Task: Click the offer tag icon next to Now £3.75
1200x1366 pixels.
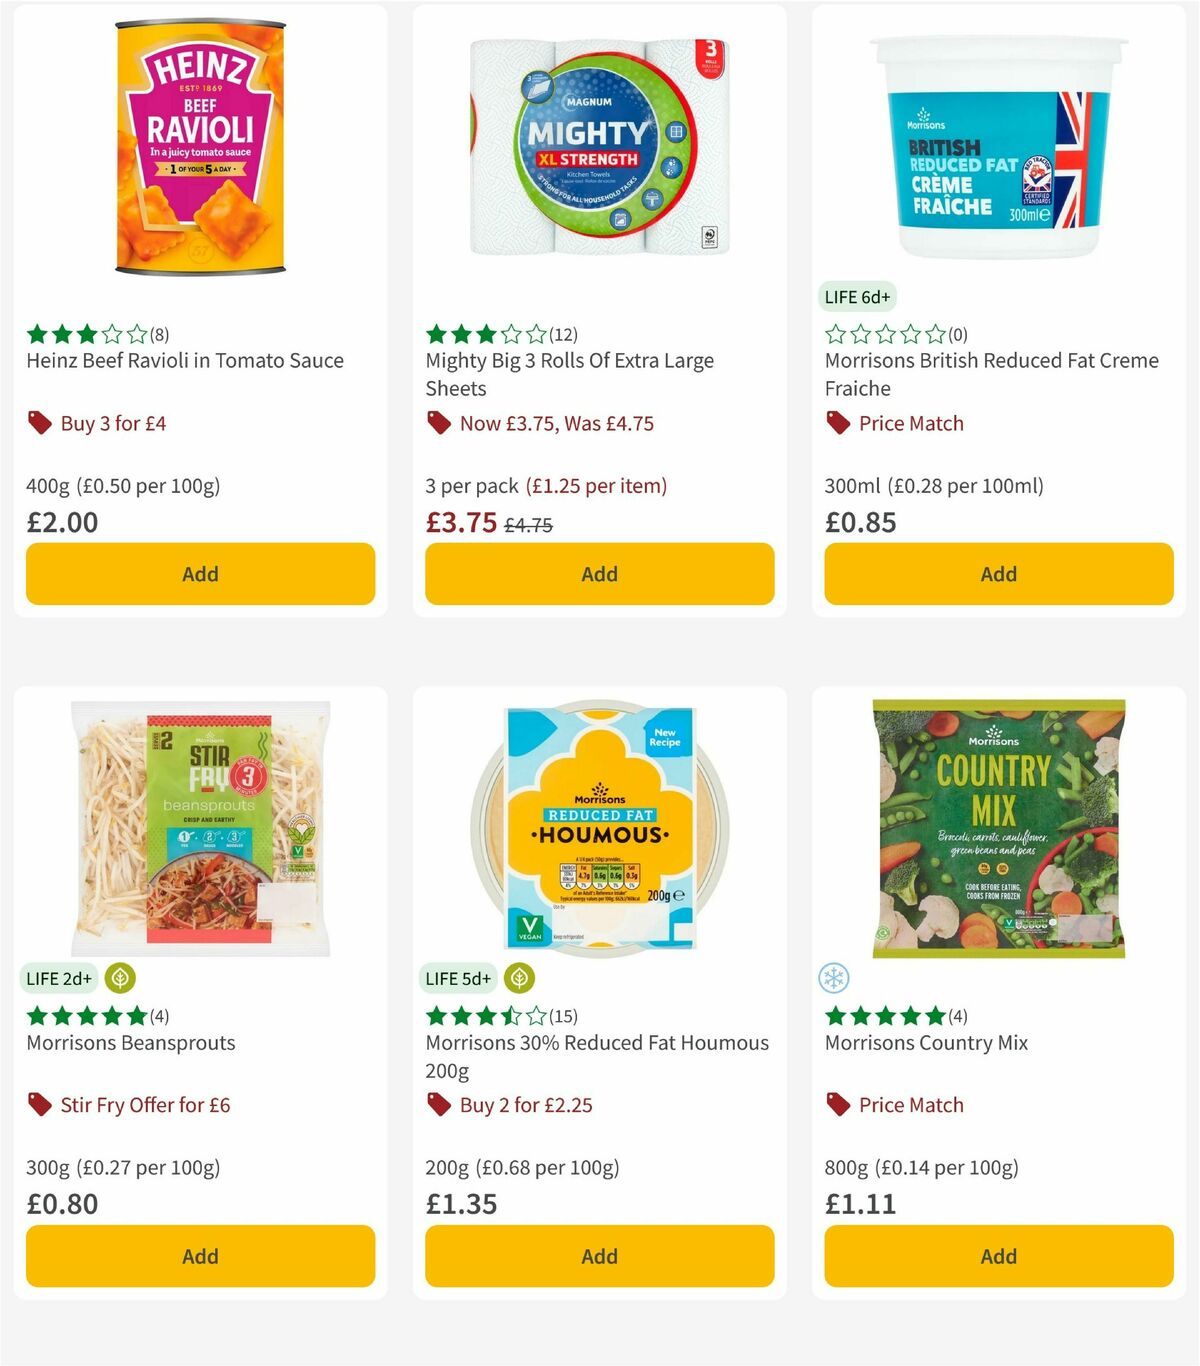Action: click(436, 423)
